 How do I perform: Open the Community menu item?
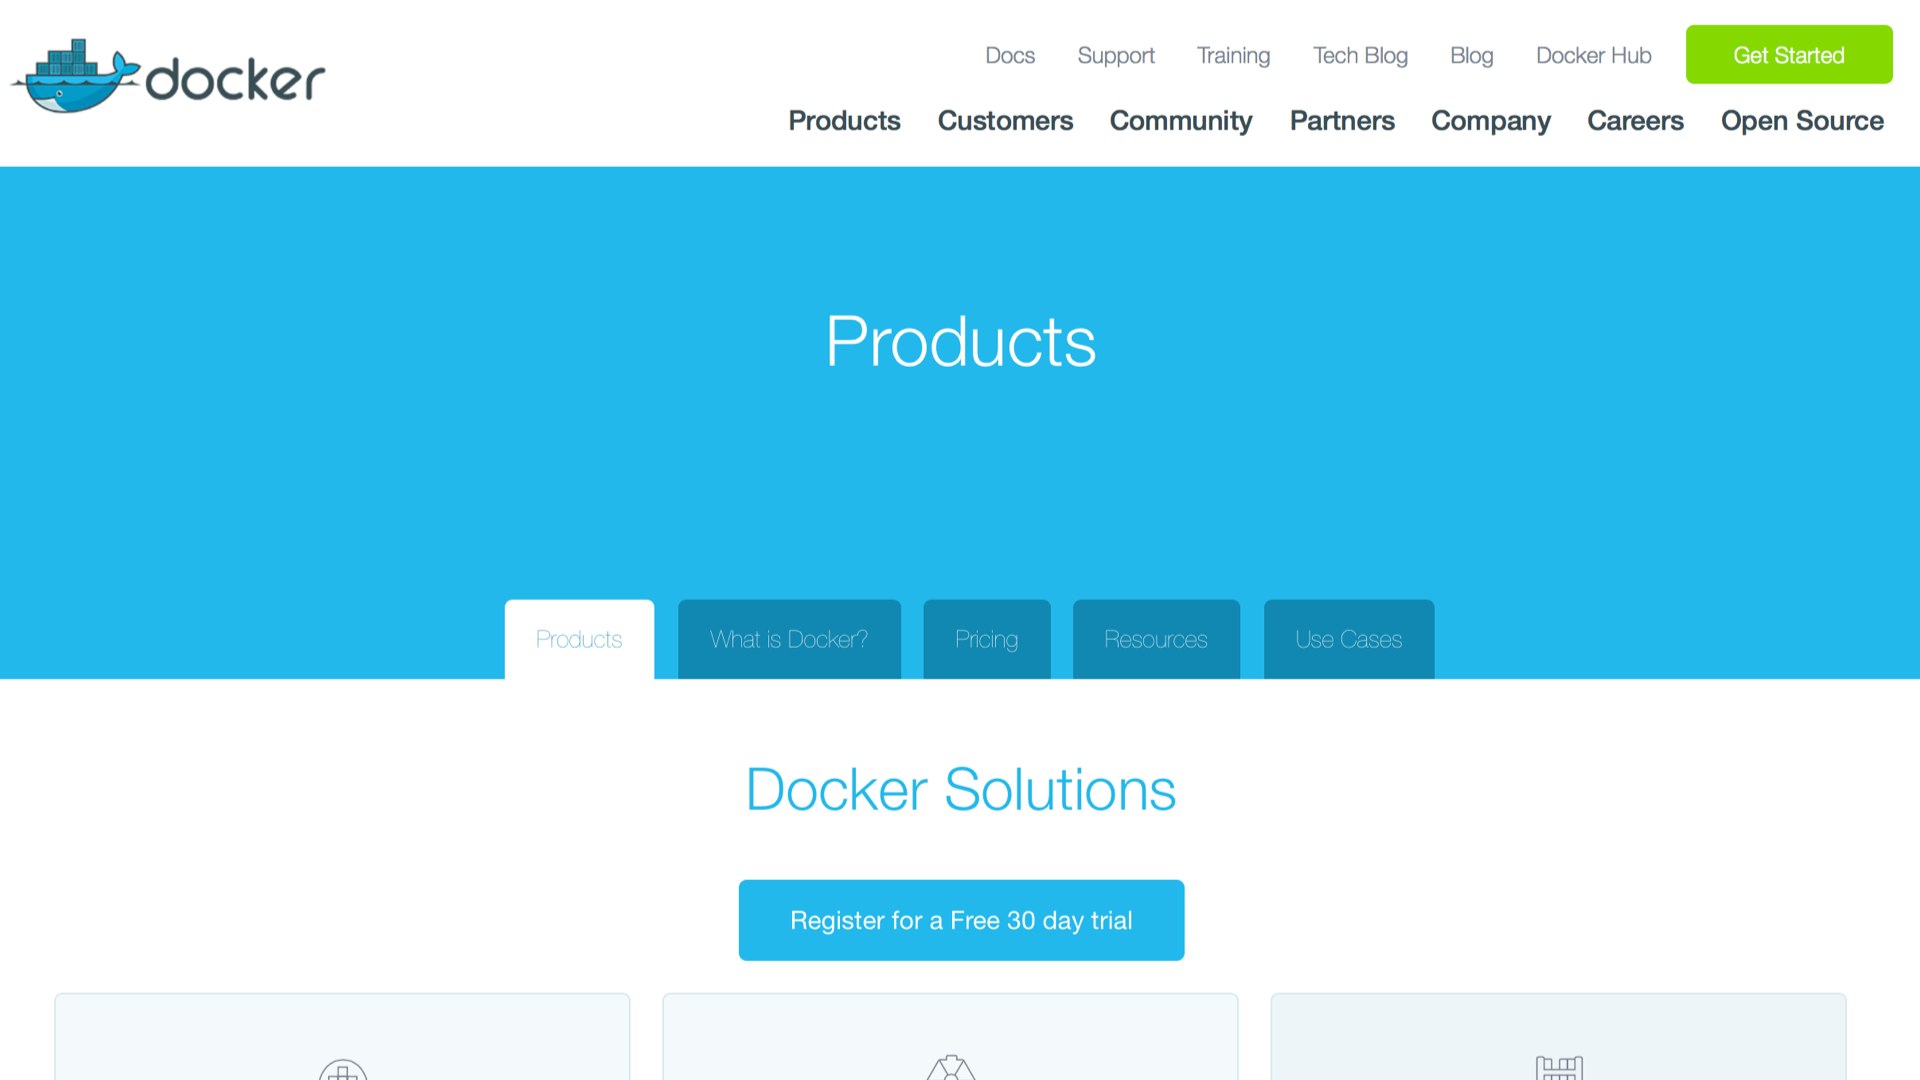(1181, 121)
